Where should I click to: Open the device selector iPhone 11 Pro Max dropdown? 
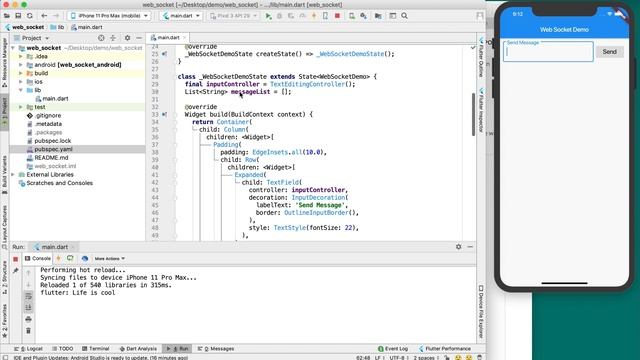(109, 16)
